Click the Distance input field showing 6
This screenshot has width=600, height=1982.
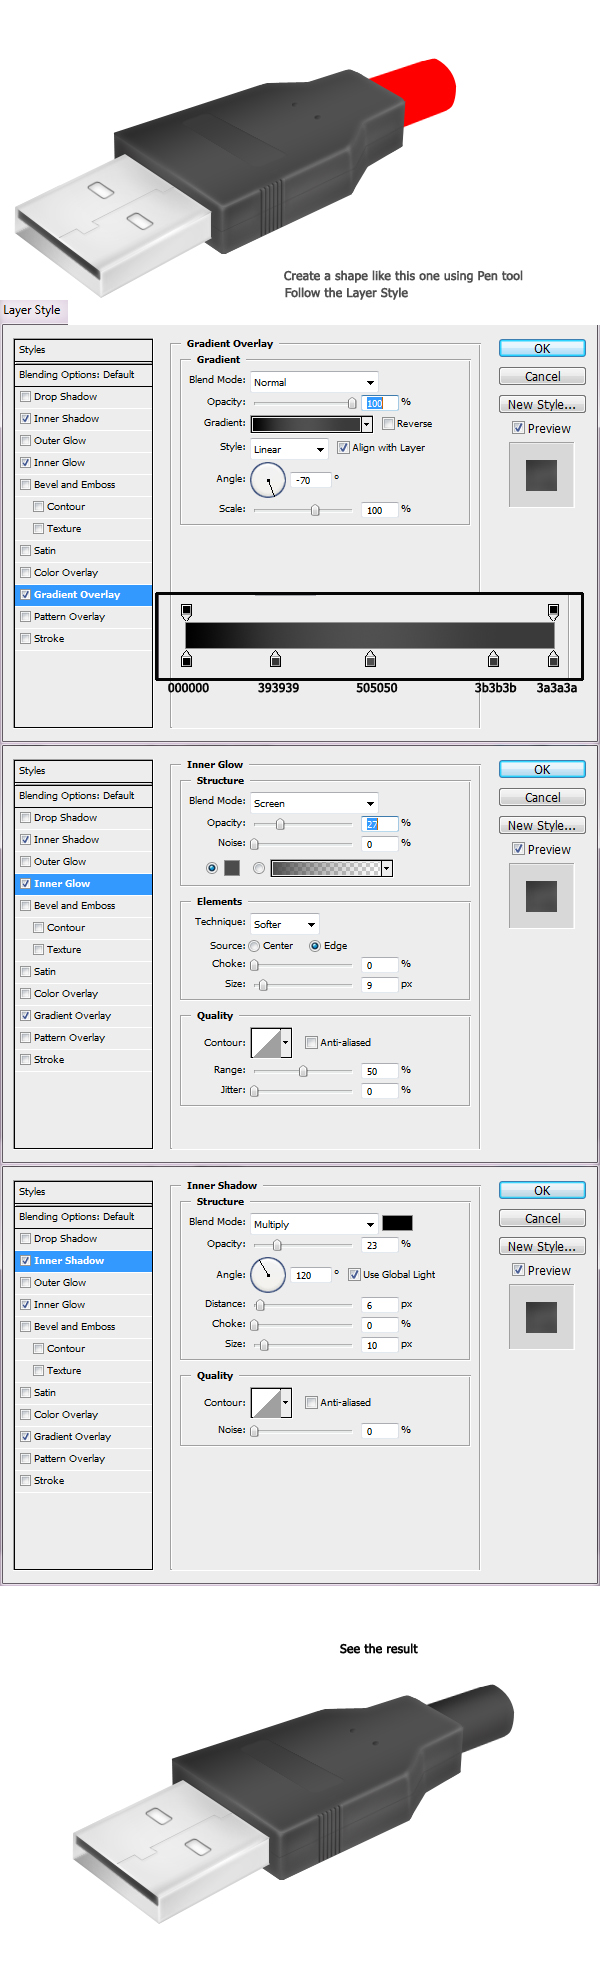click(379, 1305)
